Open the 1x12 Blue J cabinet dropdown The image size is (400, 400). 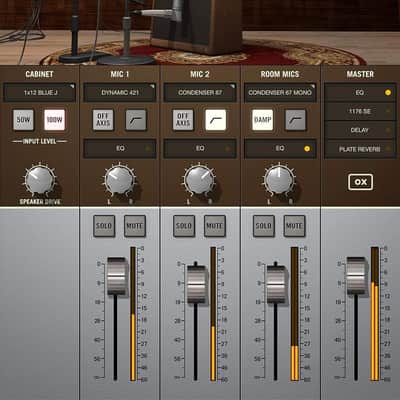[40, 93]
